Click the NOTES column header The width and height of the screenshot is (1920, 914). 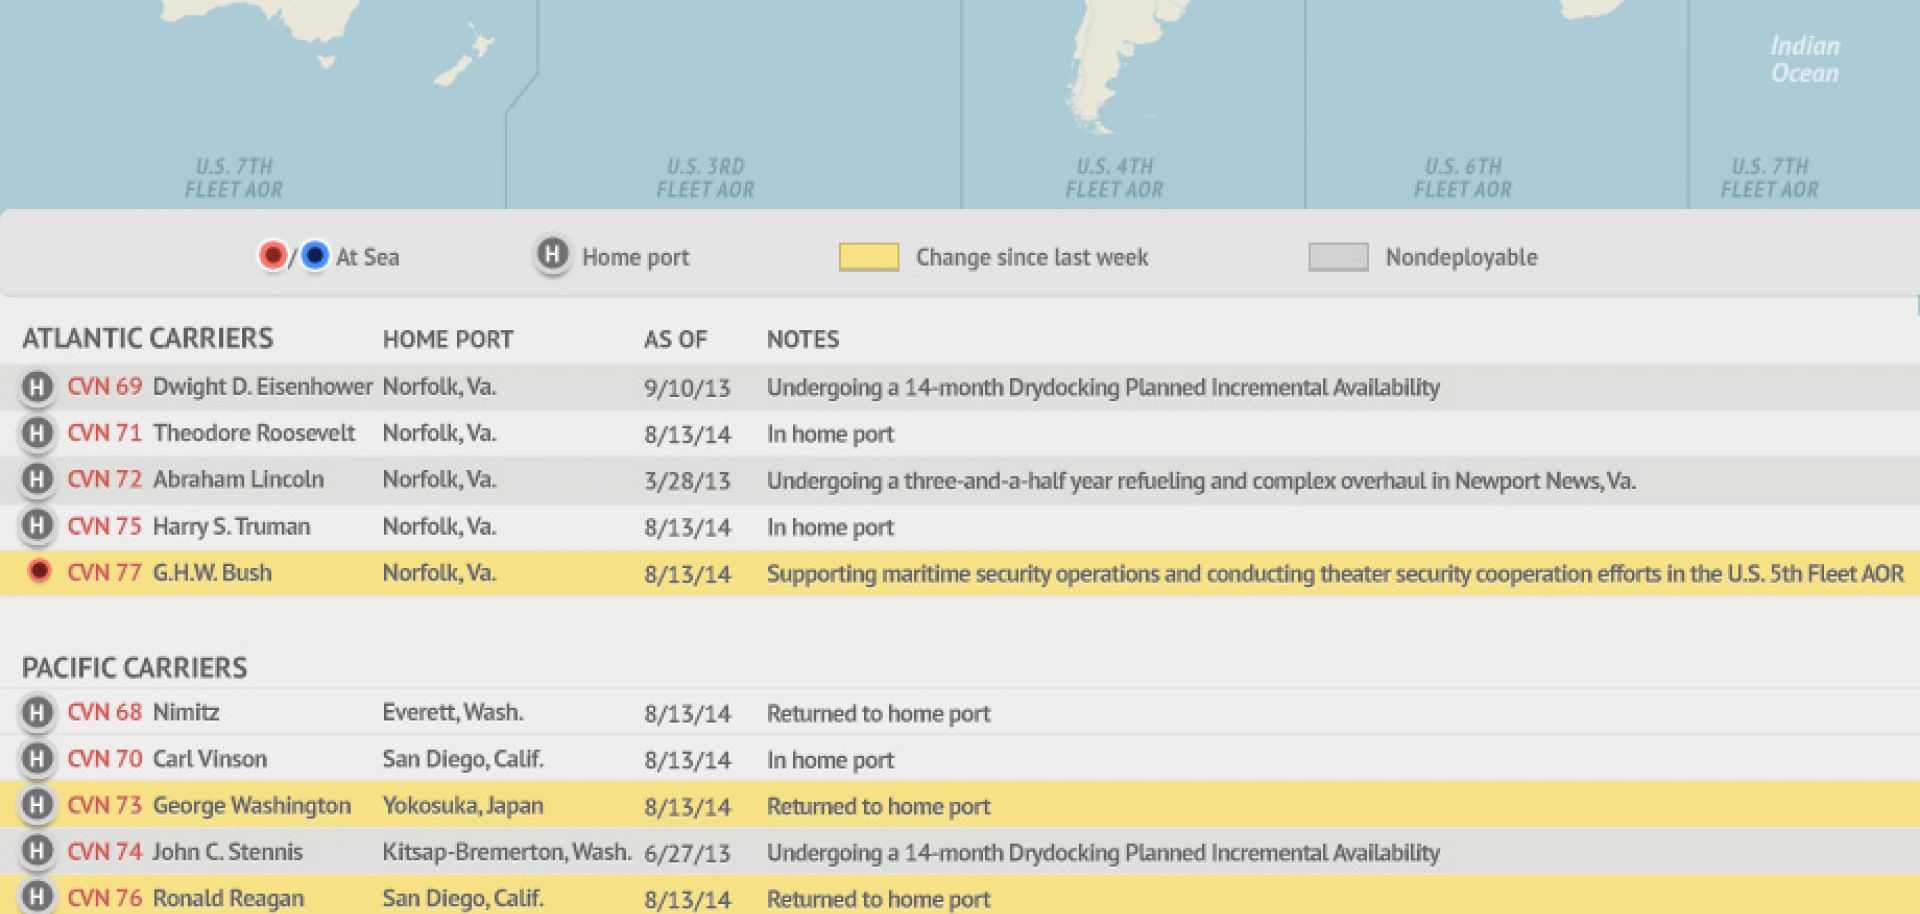803,339
